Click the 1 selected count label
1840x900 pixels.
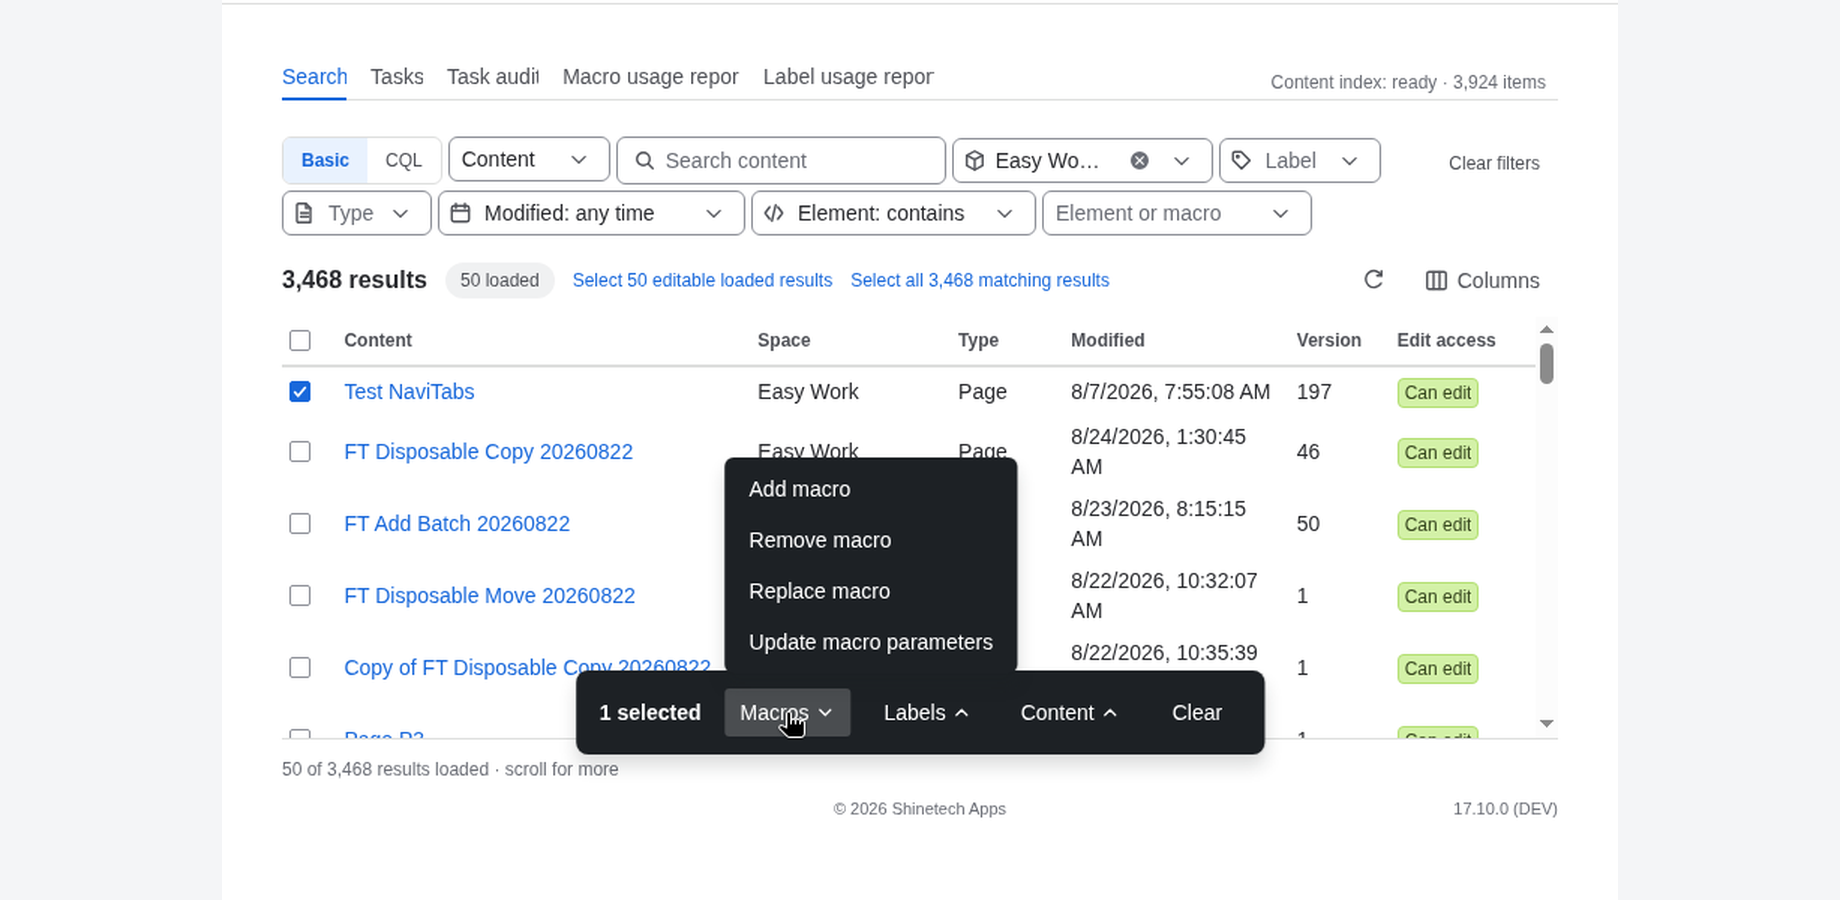click(650, 713)
